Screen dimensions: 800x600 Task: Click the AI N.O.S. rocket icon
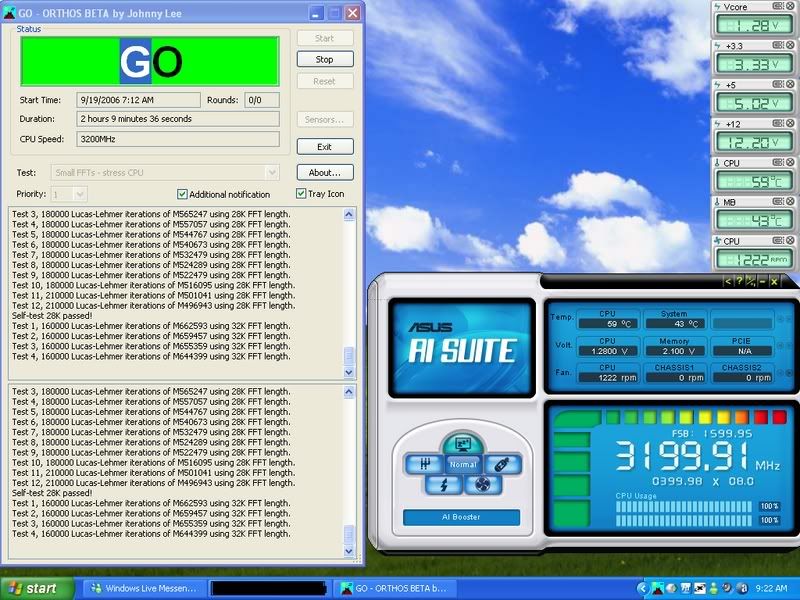click(x=503, y=464)
